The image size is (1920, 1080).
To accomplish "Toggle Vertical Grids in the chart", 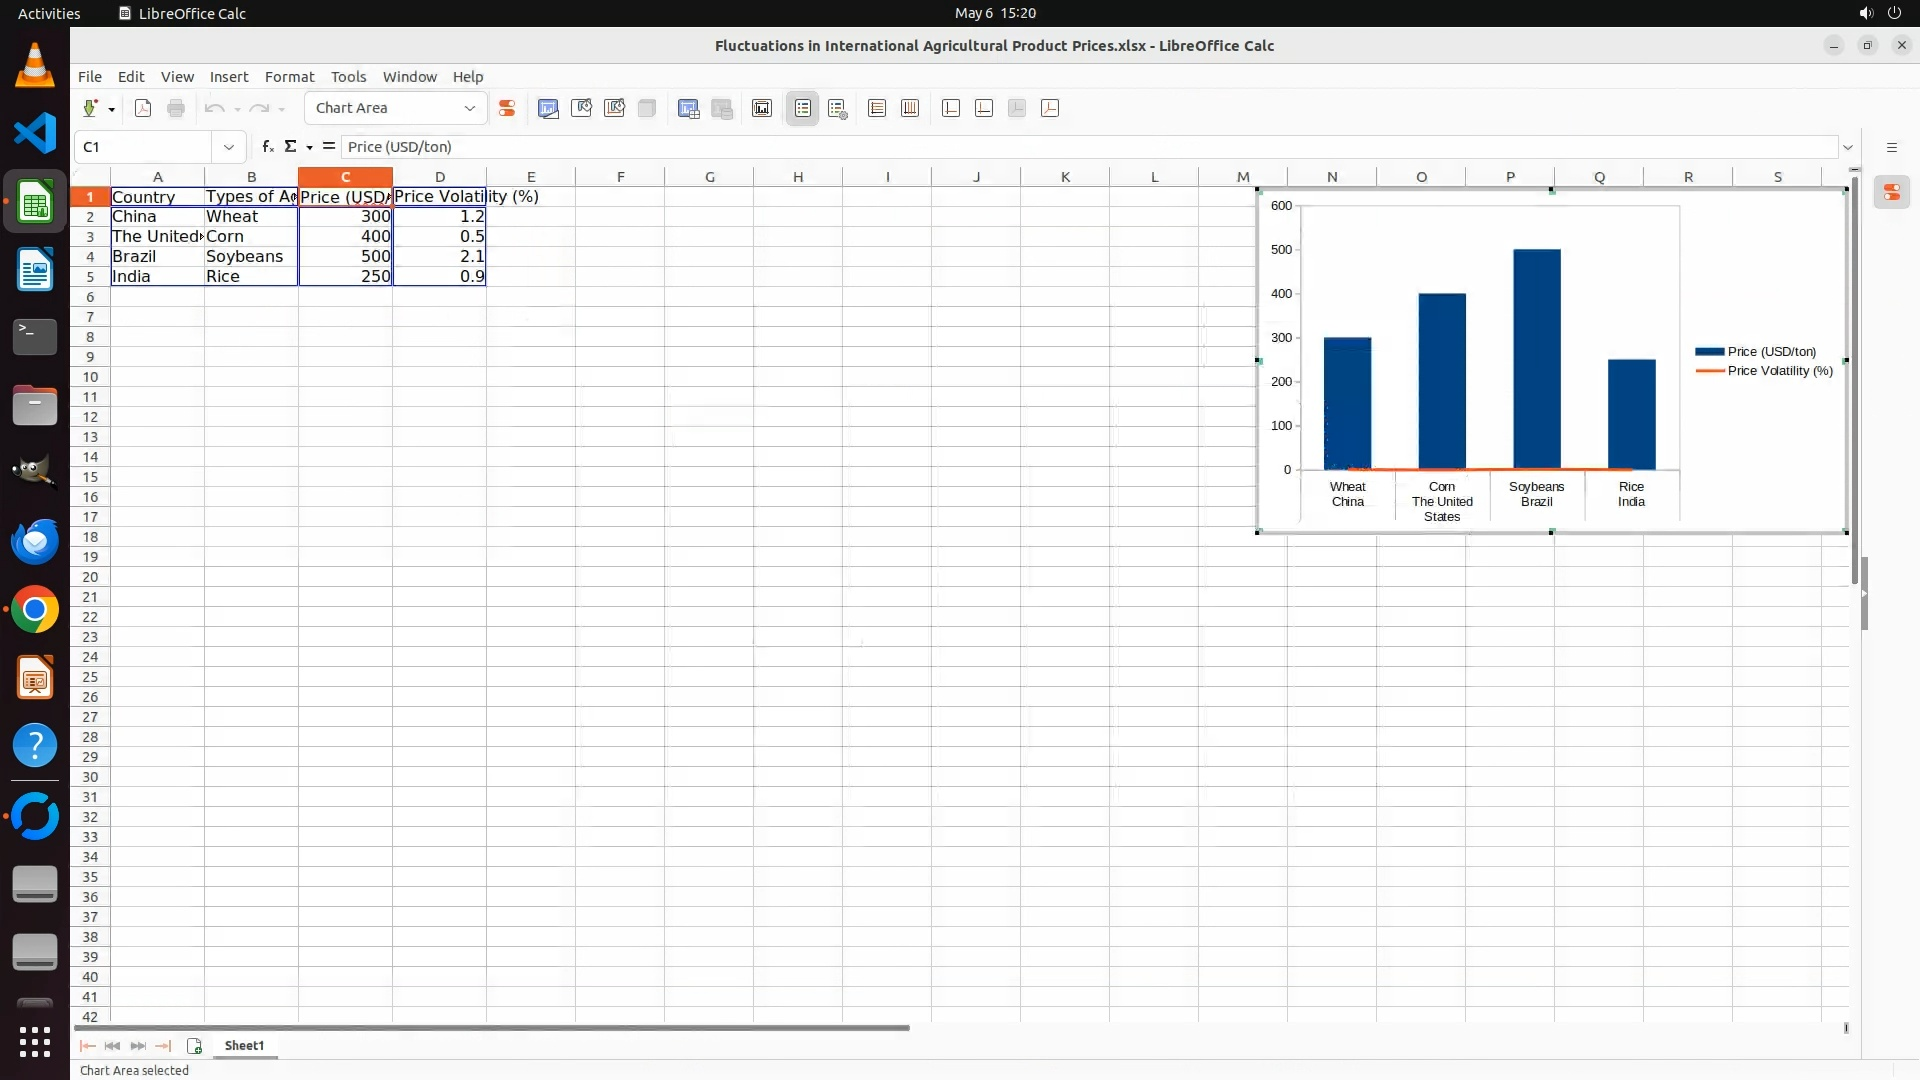I will 910,108.
